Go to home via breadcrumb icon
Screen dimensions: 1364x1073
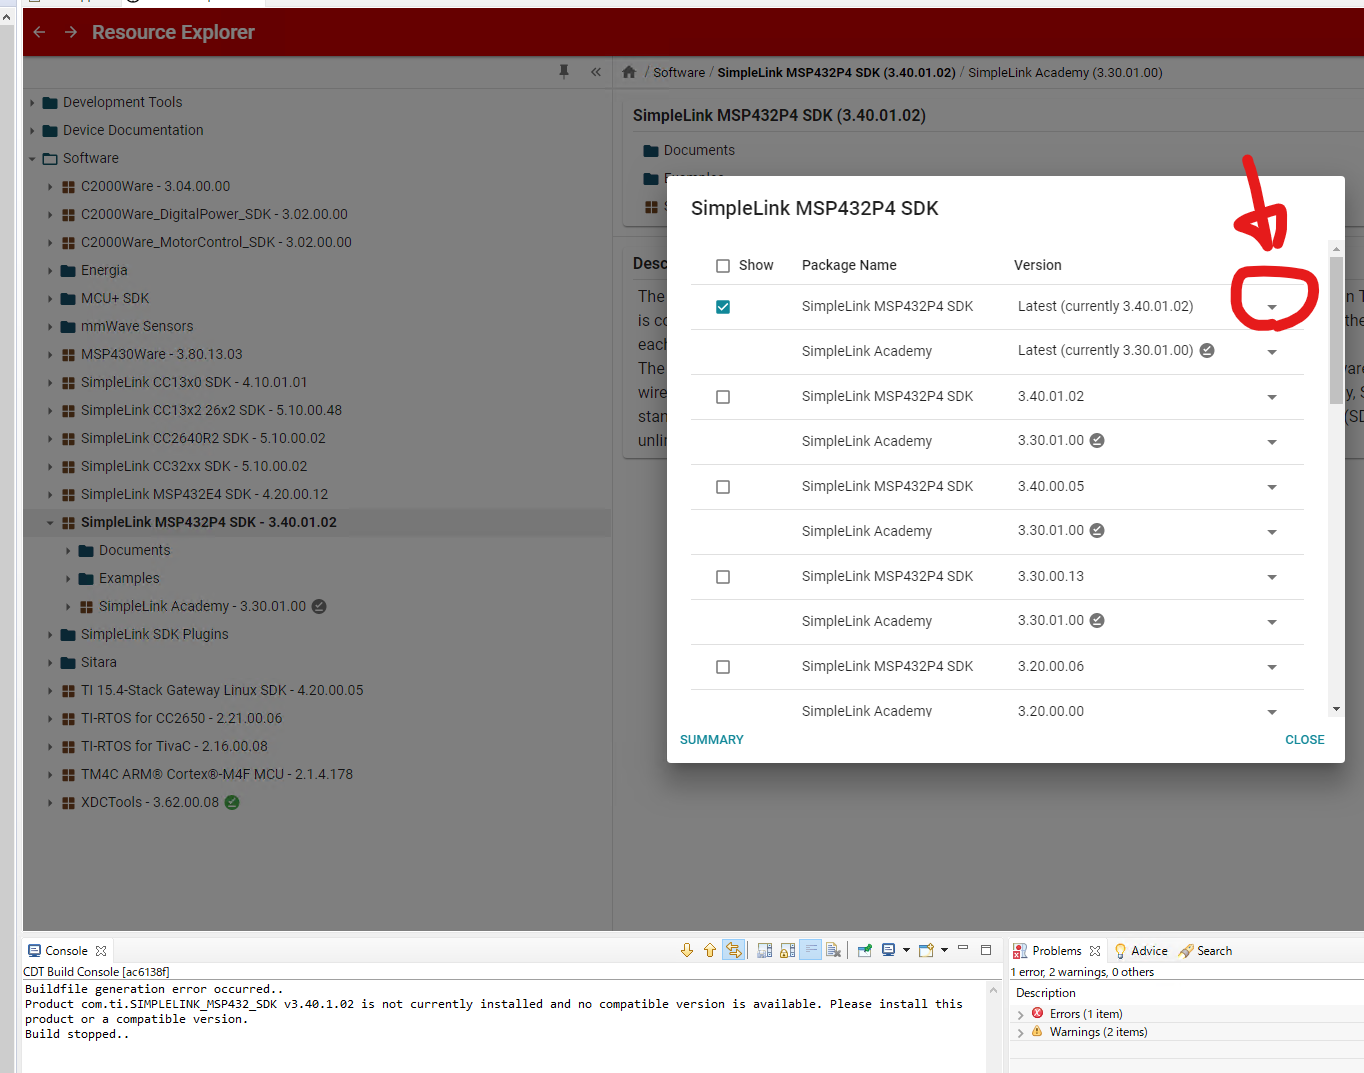pos(629,72)
